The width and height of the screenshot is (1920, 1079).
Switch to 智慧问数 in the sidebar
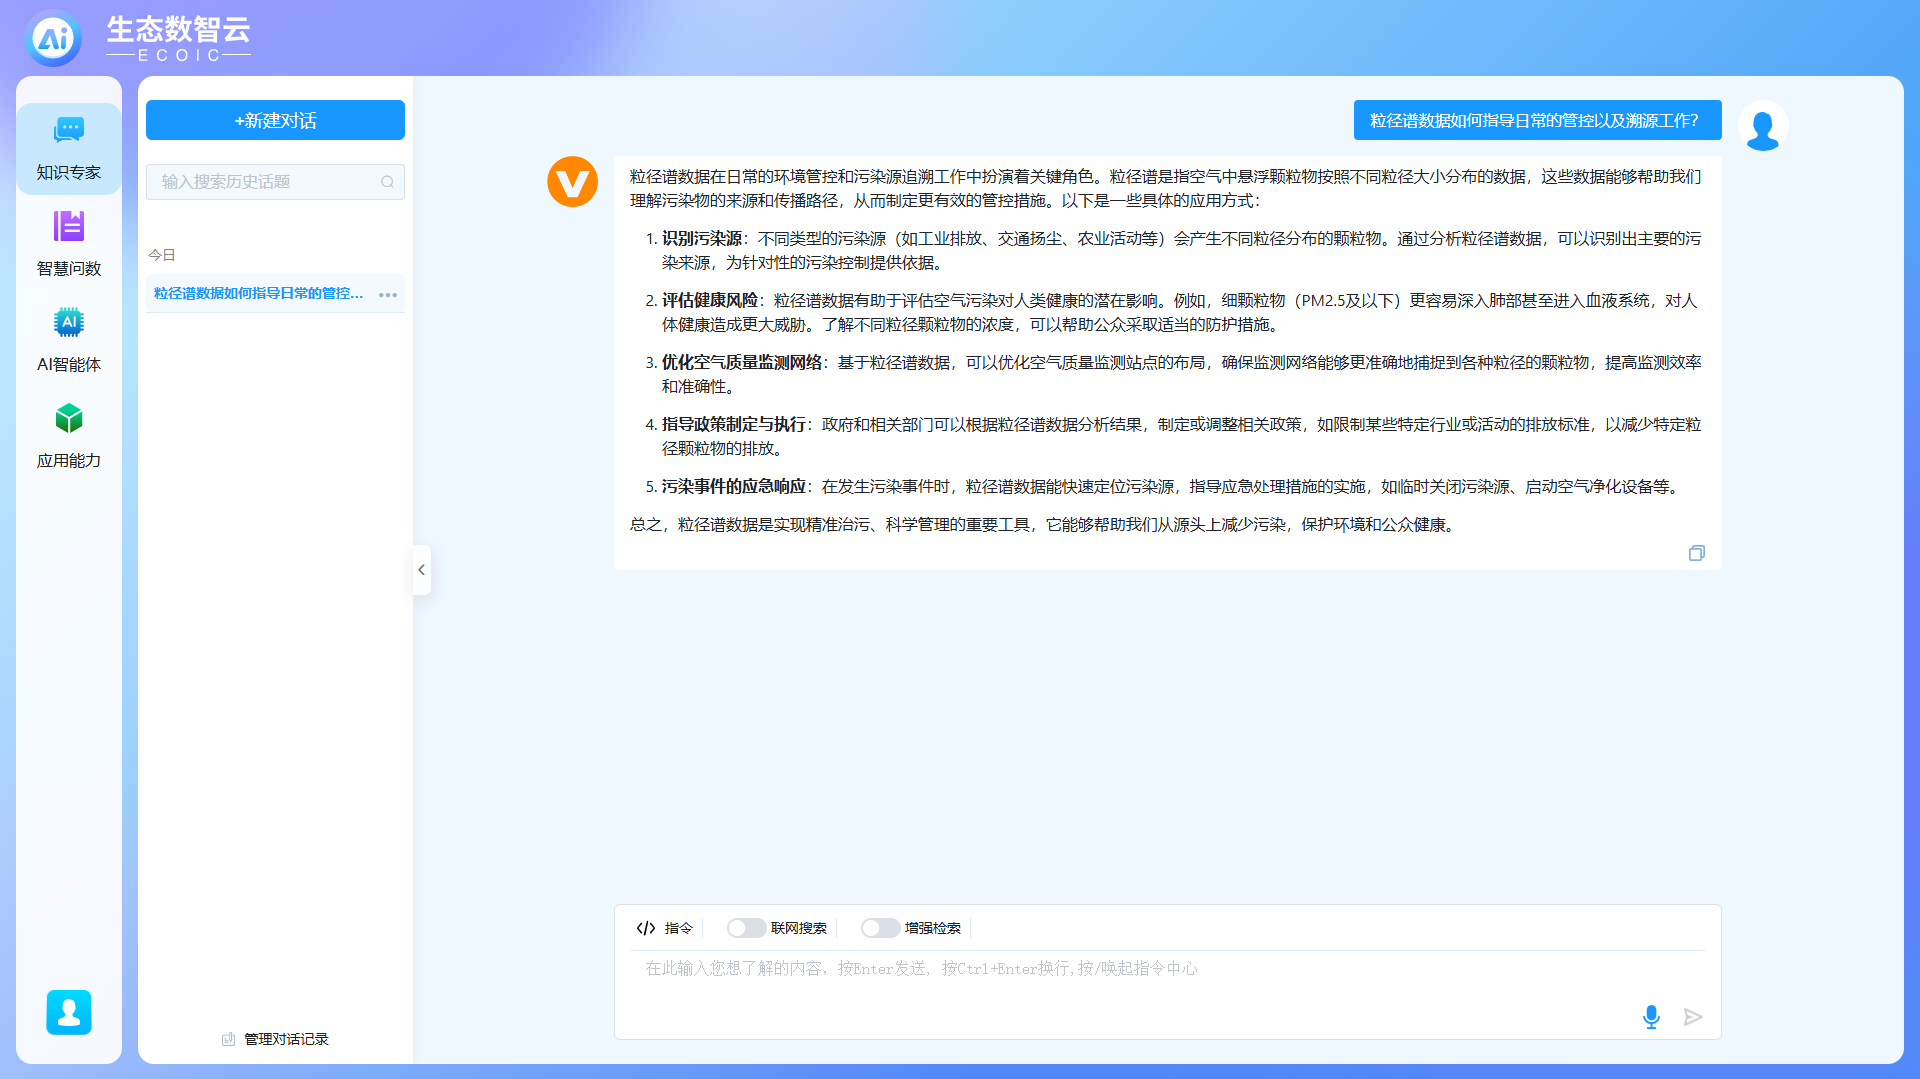pos(68,243)
